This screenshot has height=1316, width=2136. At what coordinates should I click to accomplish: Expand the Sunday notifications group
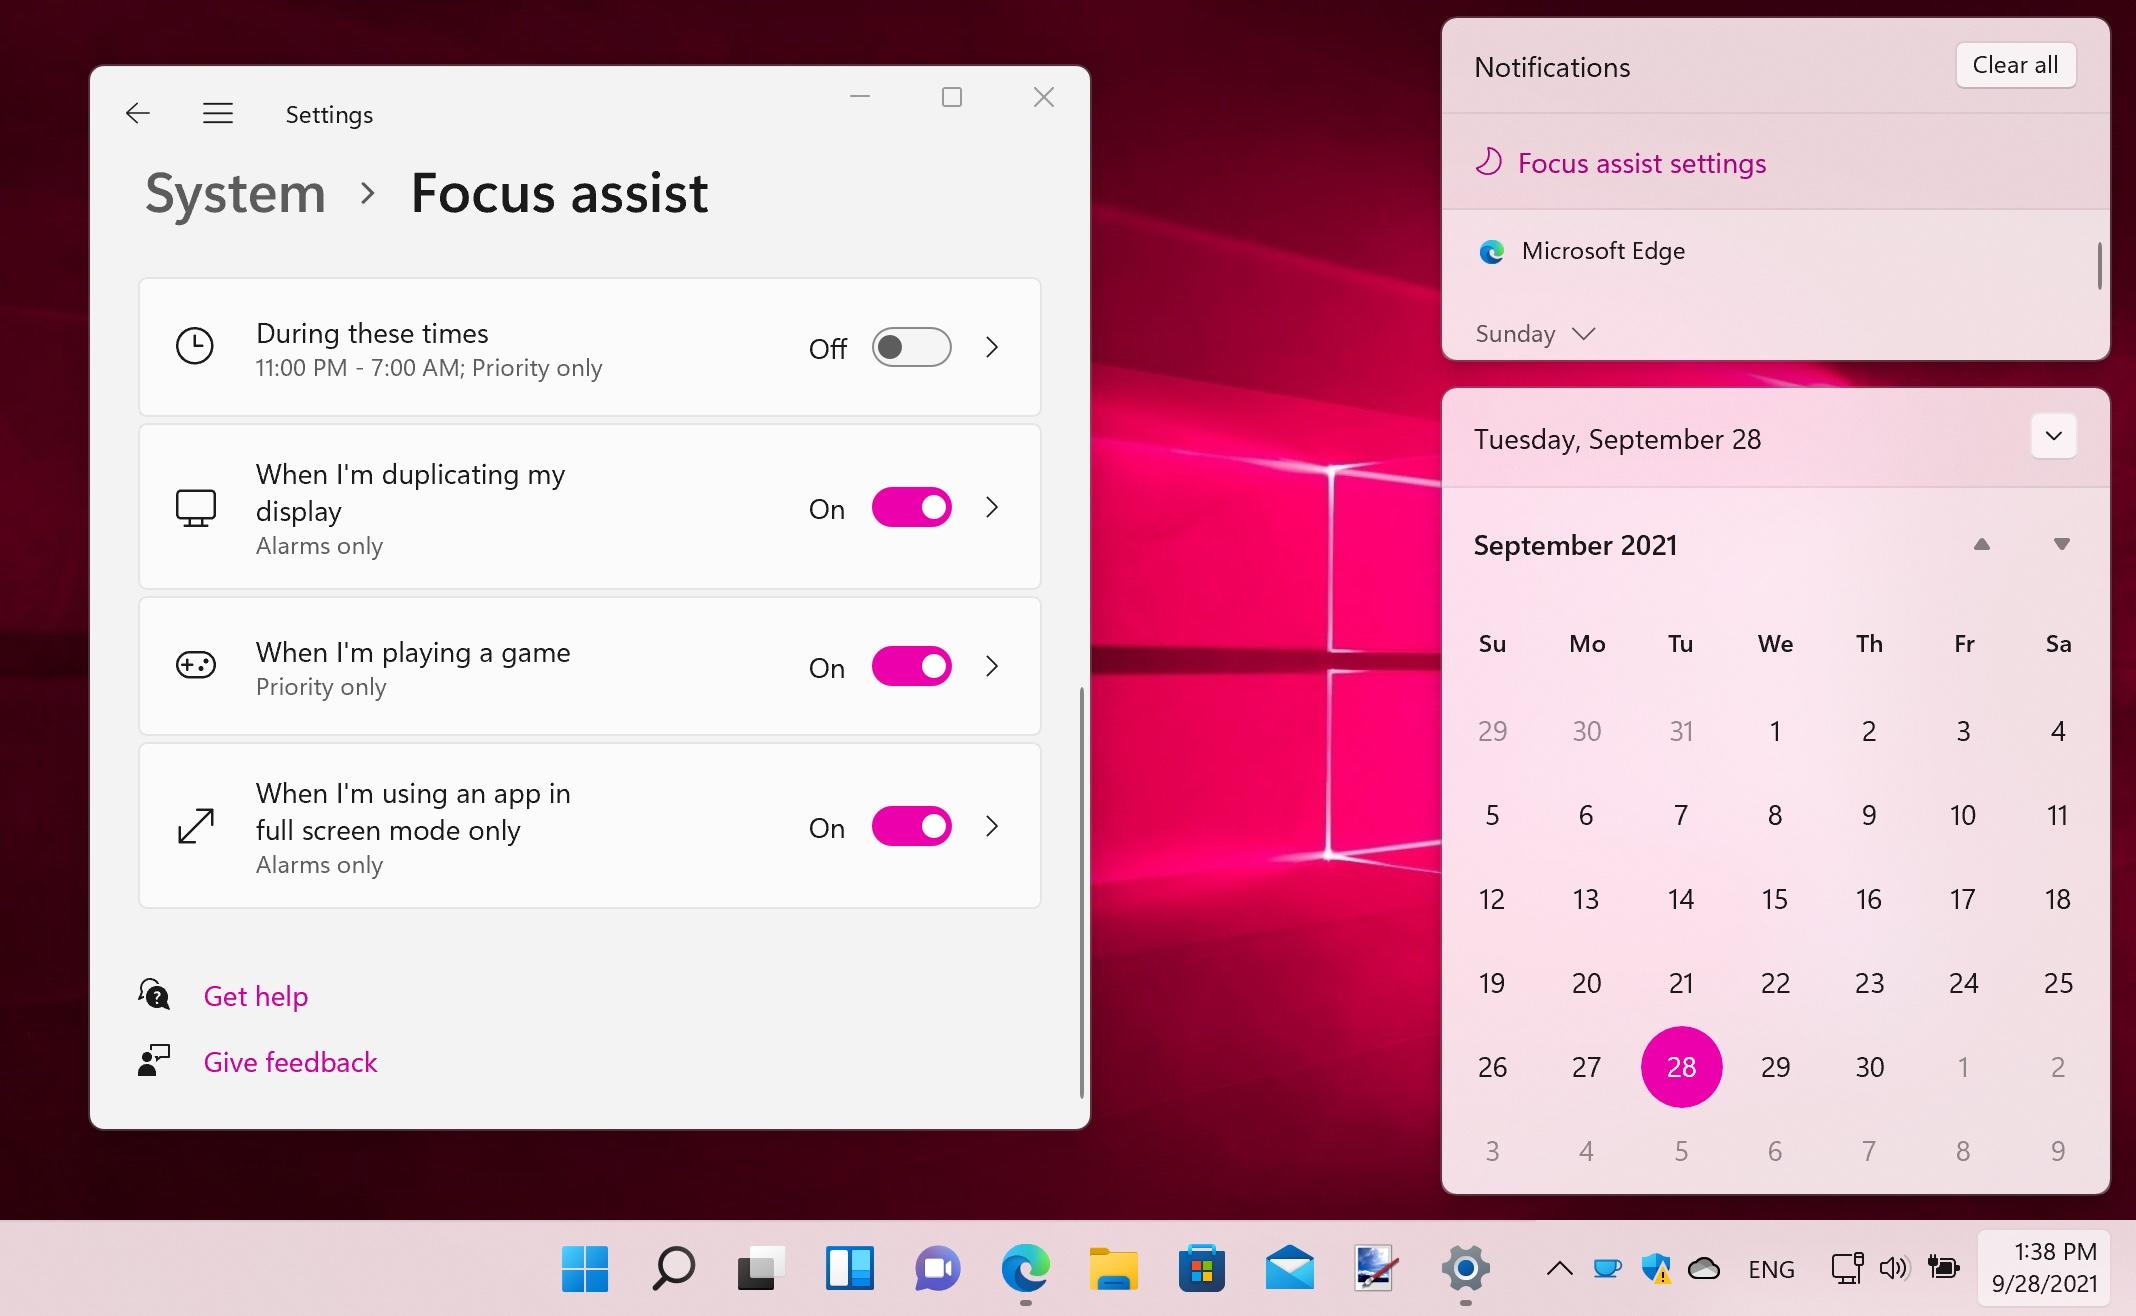(x=1584, y=333)
